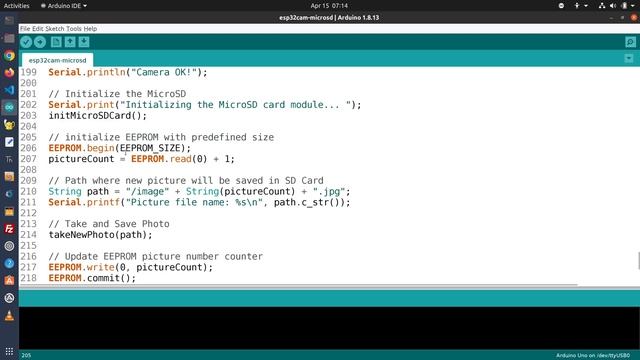Show Applications grid in the dock
This screenshot has height=360, width=640.
click(9, 351)
